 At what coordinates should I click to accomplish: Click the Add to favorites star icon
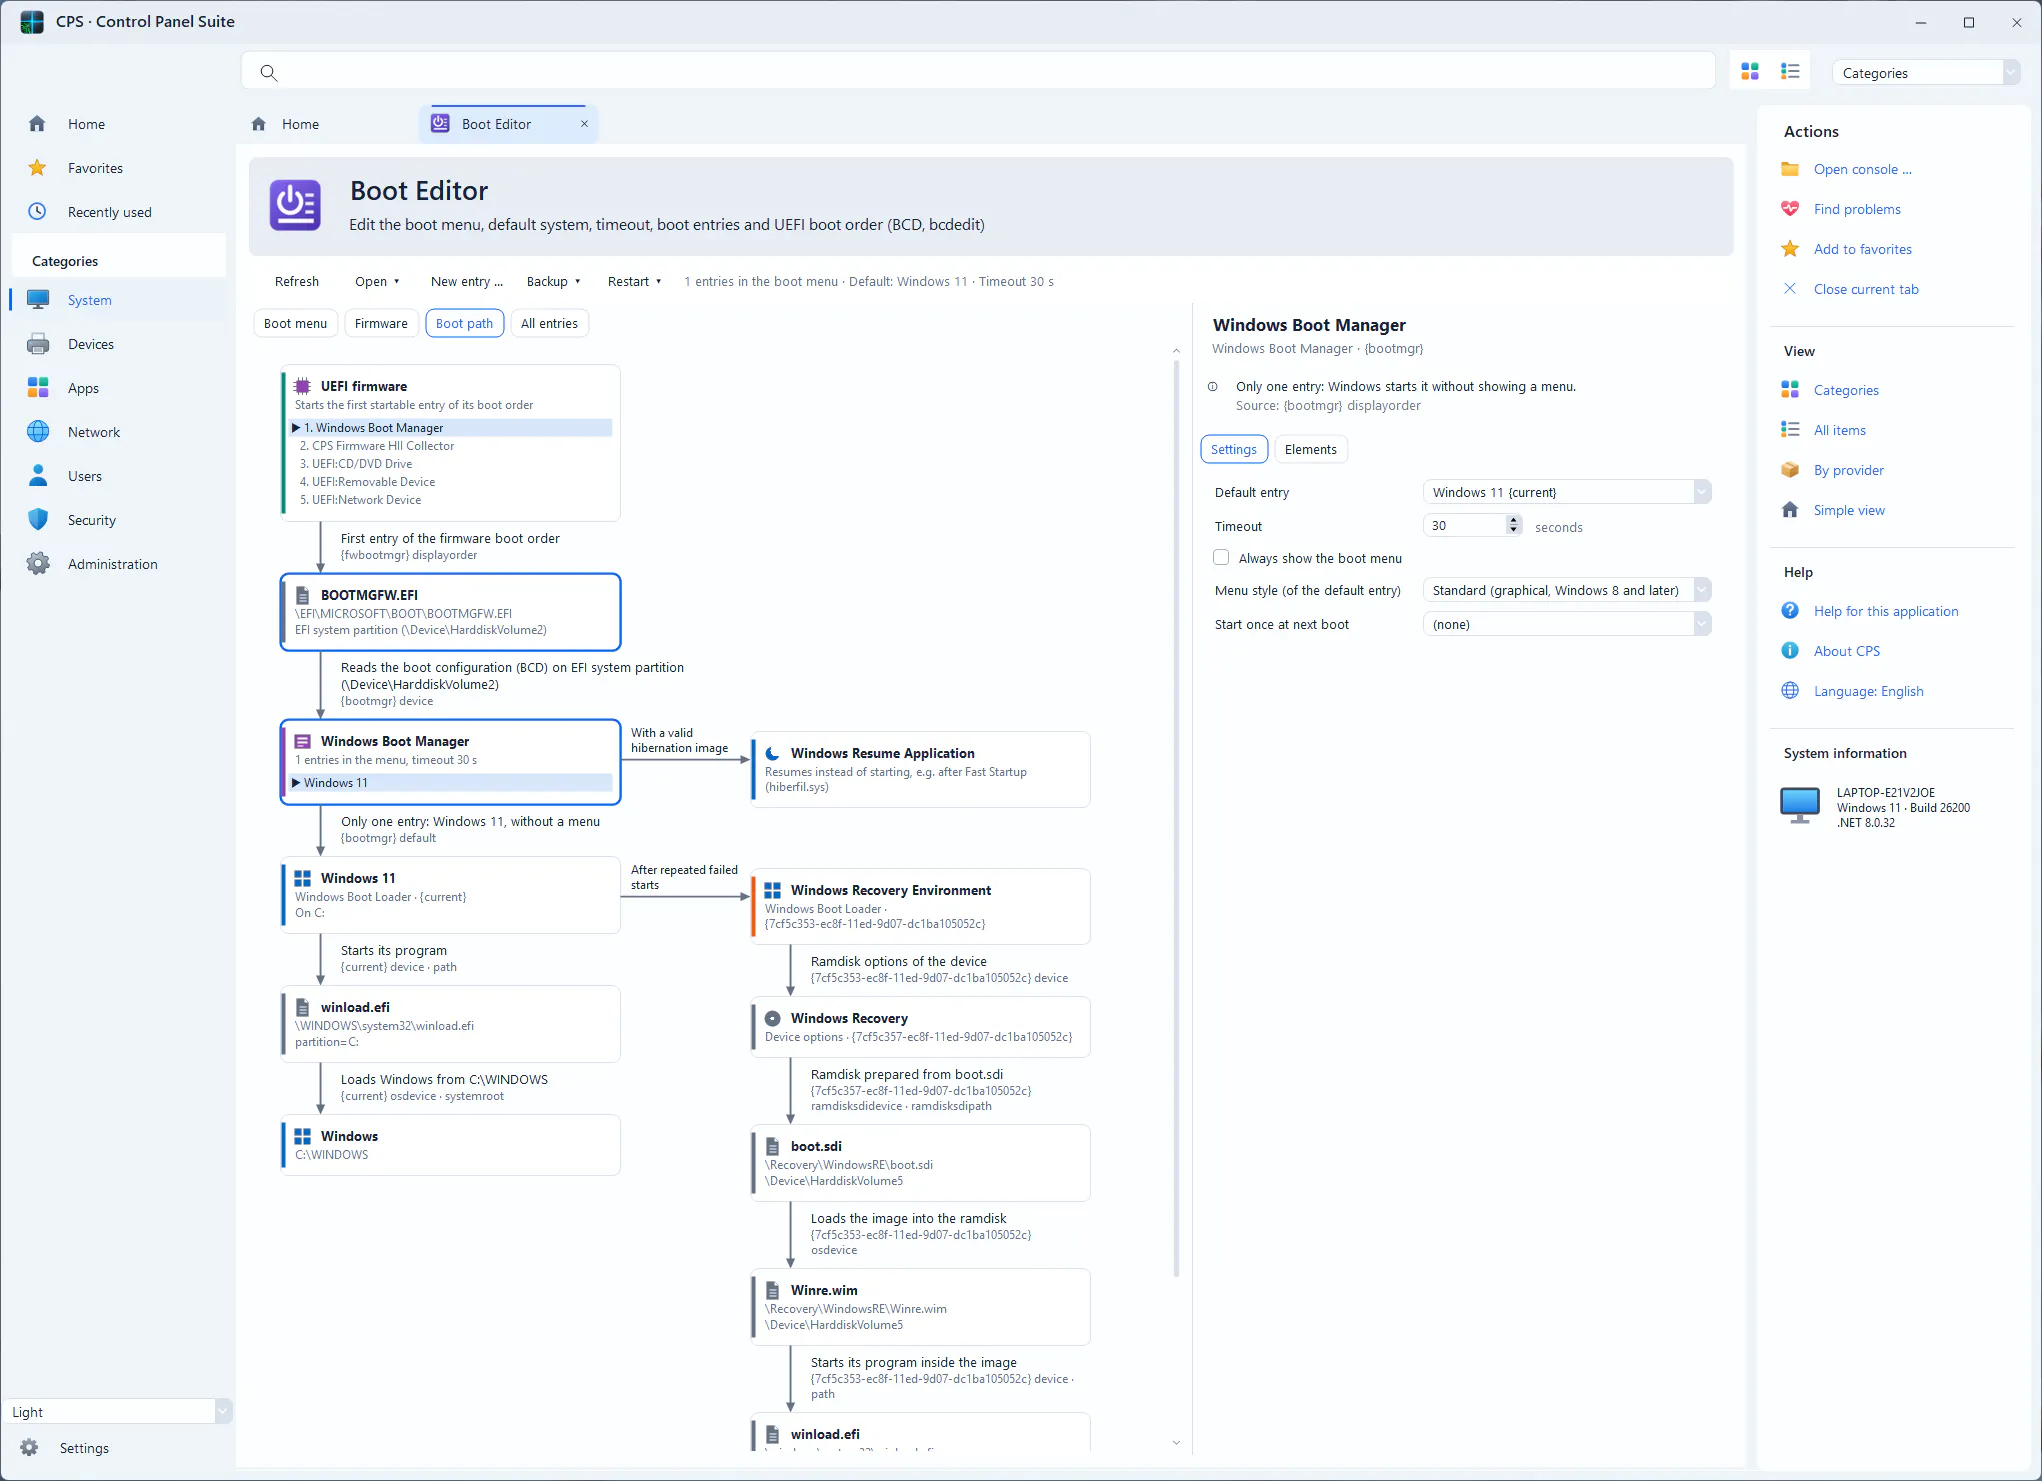point(1790,249)
